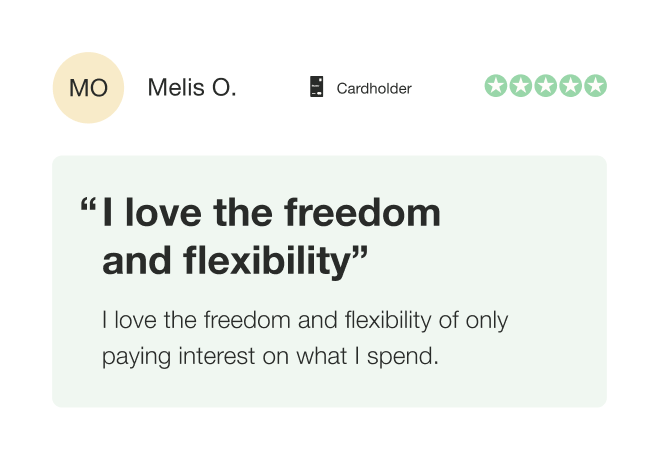The width and height of the screenshot is (659, 460).
Task: Click the word 'spend.' ending the review
Action: [x=403, y=357]
